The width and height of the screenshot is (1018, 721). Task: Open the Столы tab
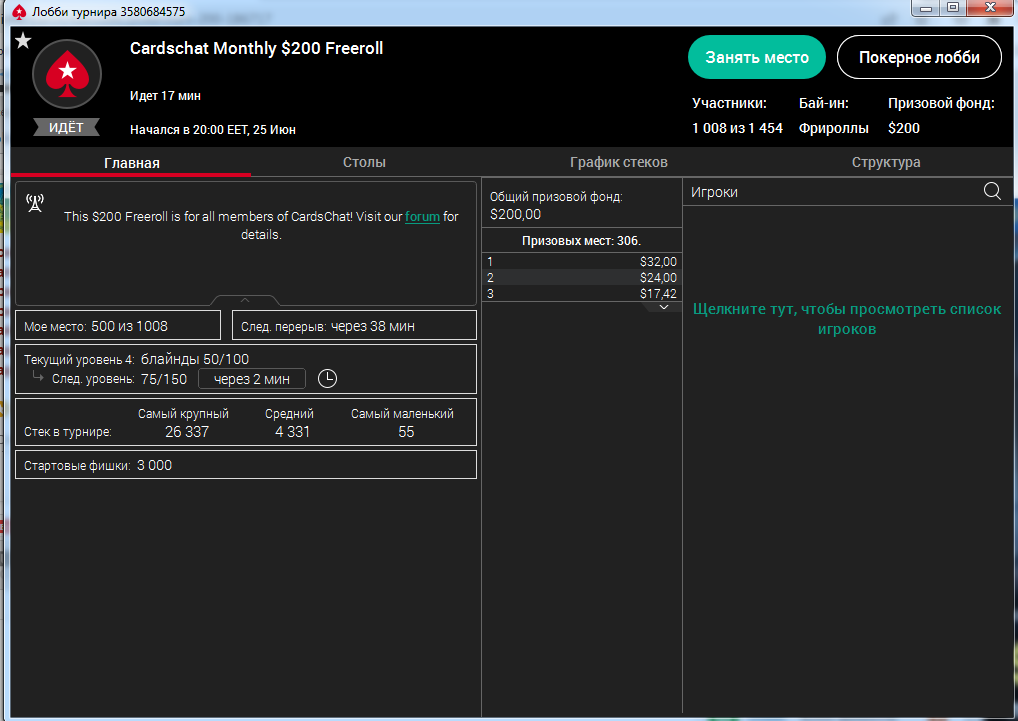point(364,162)
